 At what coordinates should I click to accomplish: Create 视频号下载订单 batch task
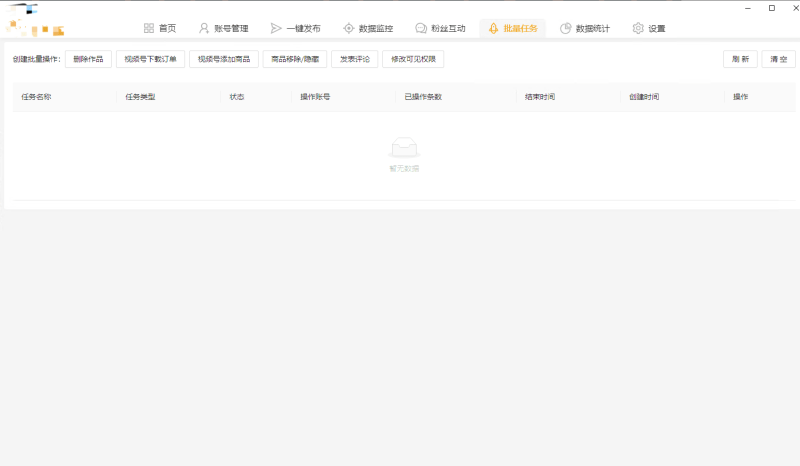[151, 59]
